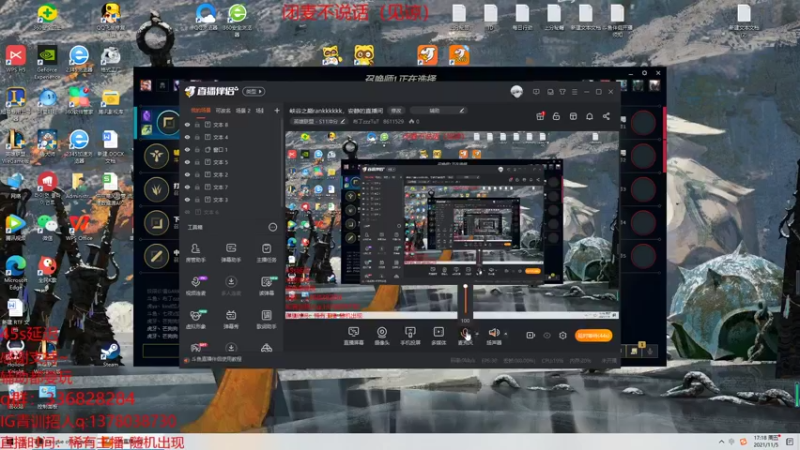Add a 多媒体 media source

438,336
